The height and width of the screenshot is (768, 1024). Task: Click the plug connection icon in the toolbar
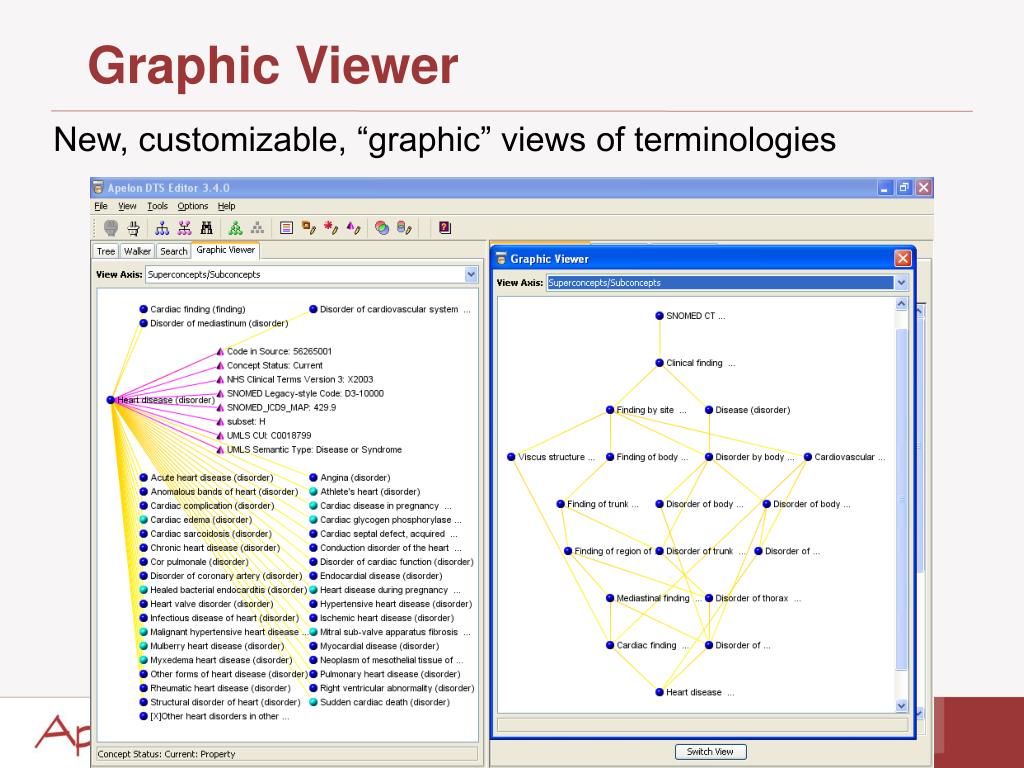[x=134, y=228]
